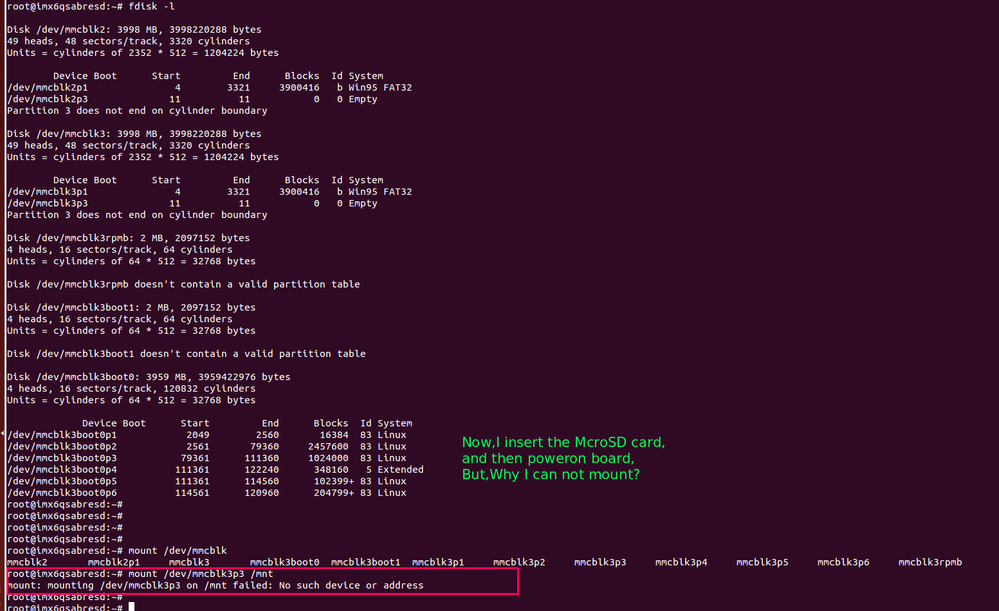The image size is (999, 611).
Task: Click the '/dev/mmcblk3boot0p4' Extended row
Action: coord(215,470)
